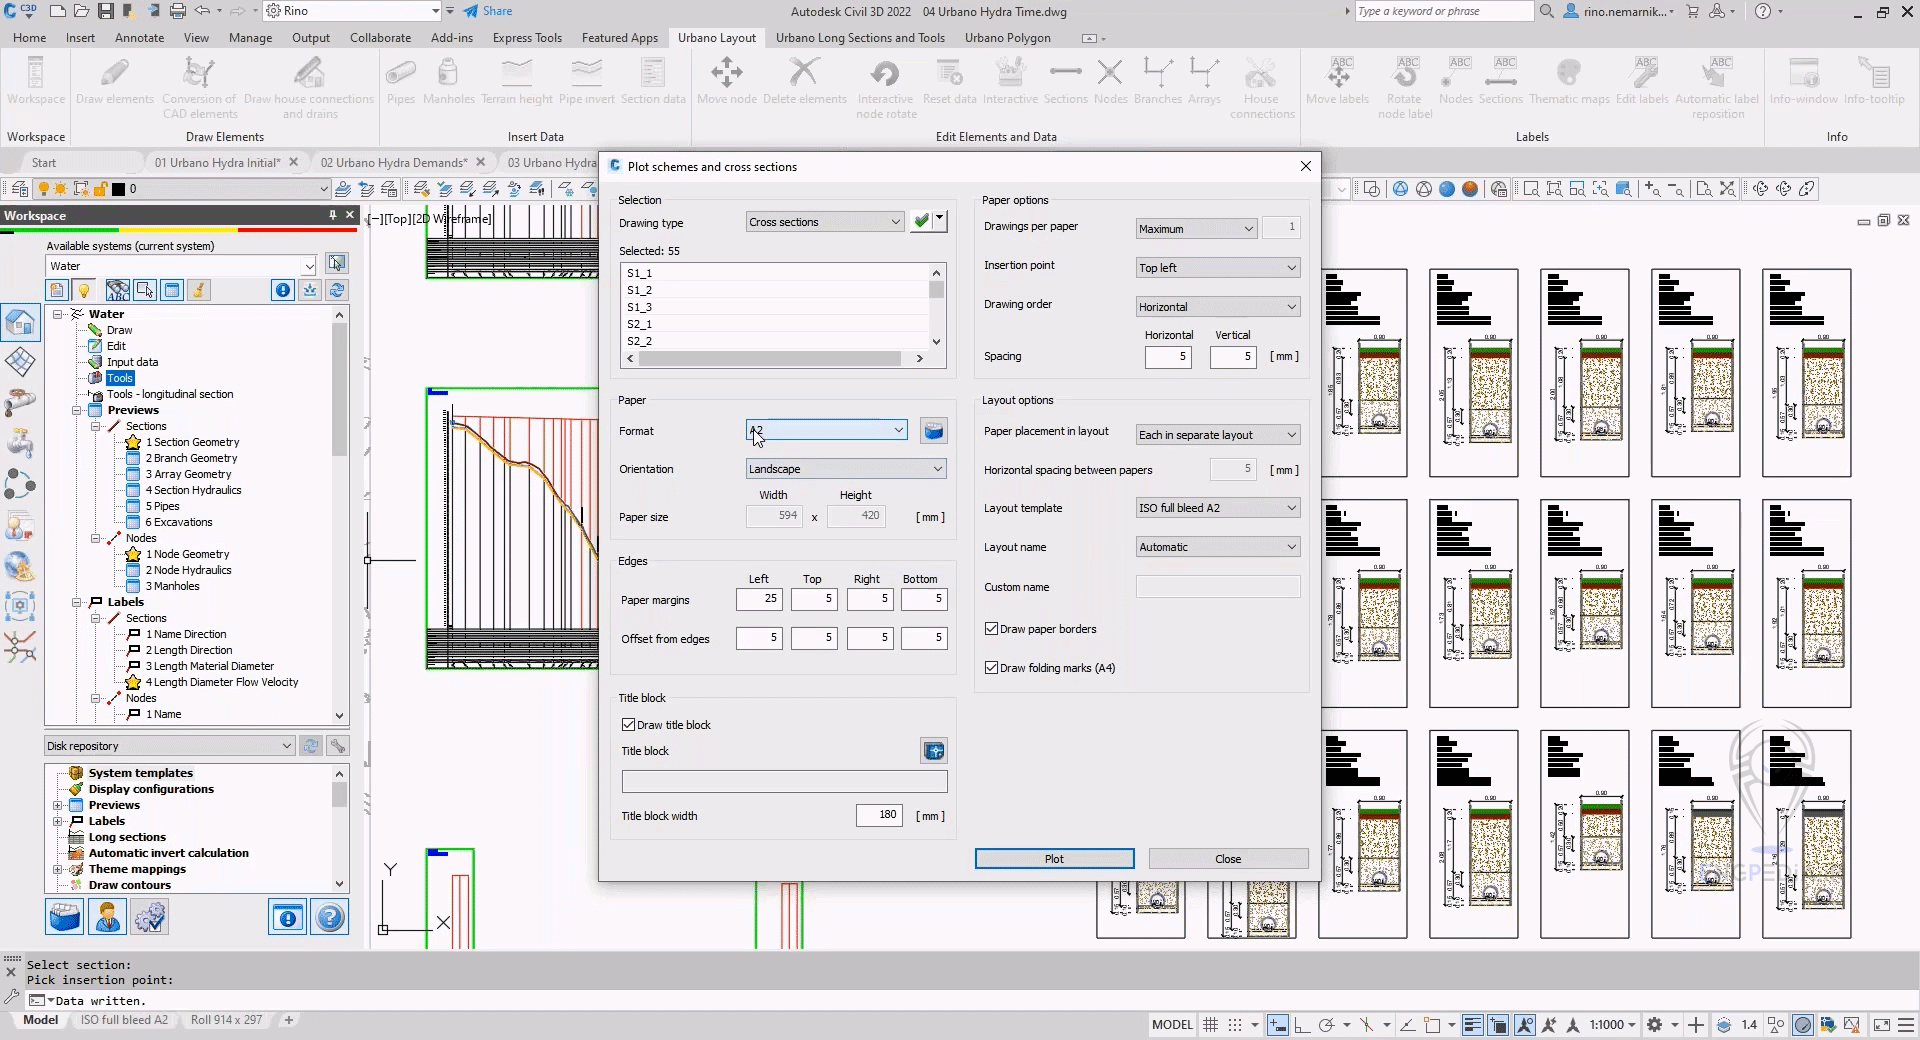Click the Plot button
The width and height of the screenshot is (1920, 1040).
click(x=1054, y=859)
